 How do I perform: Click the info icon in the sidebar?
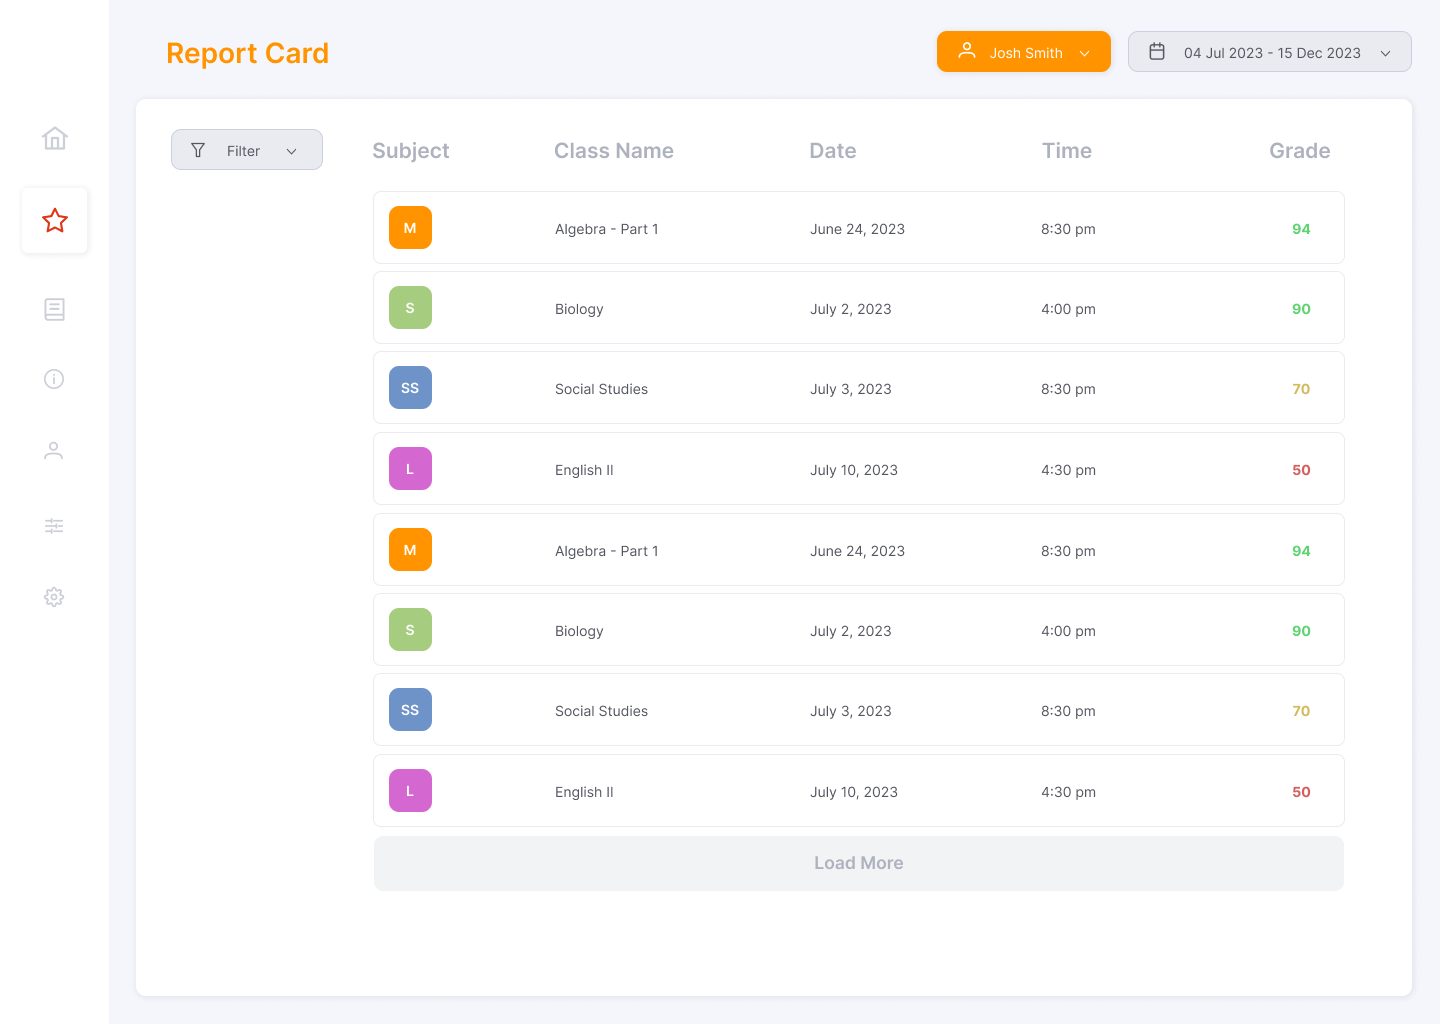coord(54,379)
